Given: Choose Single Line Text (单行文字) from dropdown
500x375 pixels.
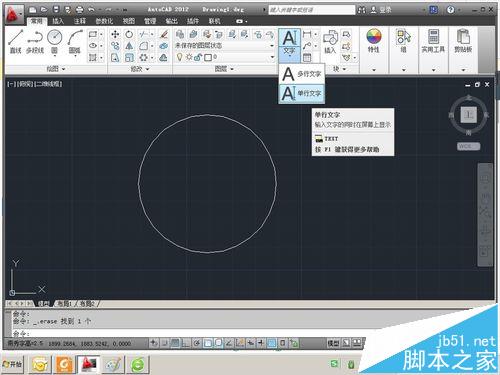Looking at the screenshot, I should 301,93.
